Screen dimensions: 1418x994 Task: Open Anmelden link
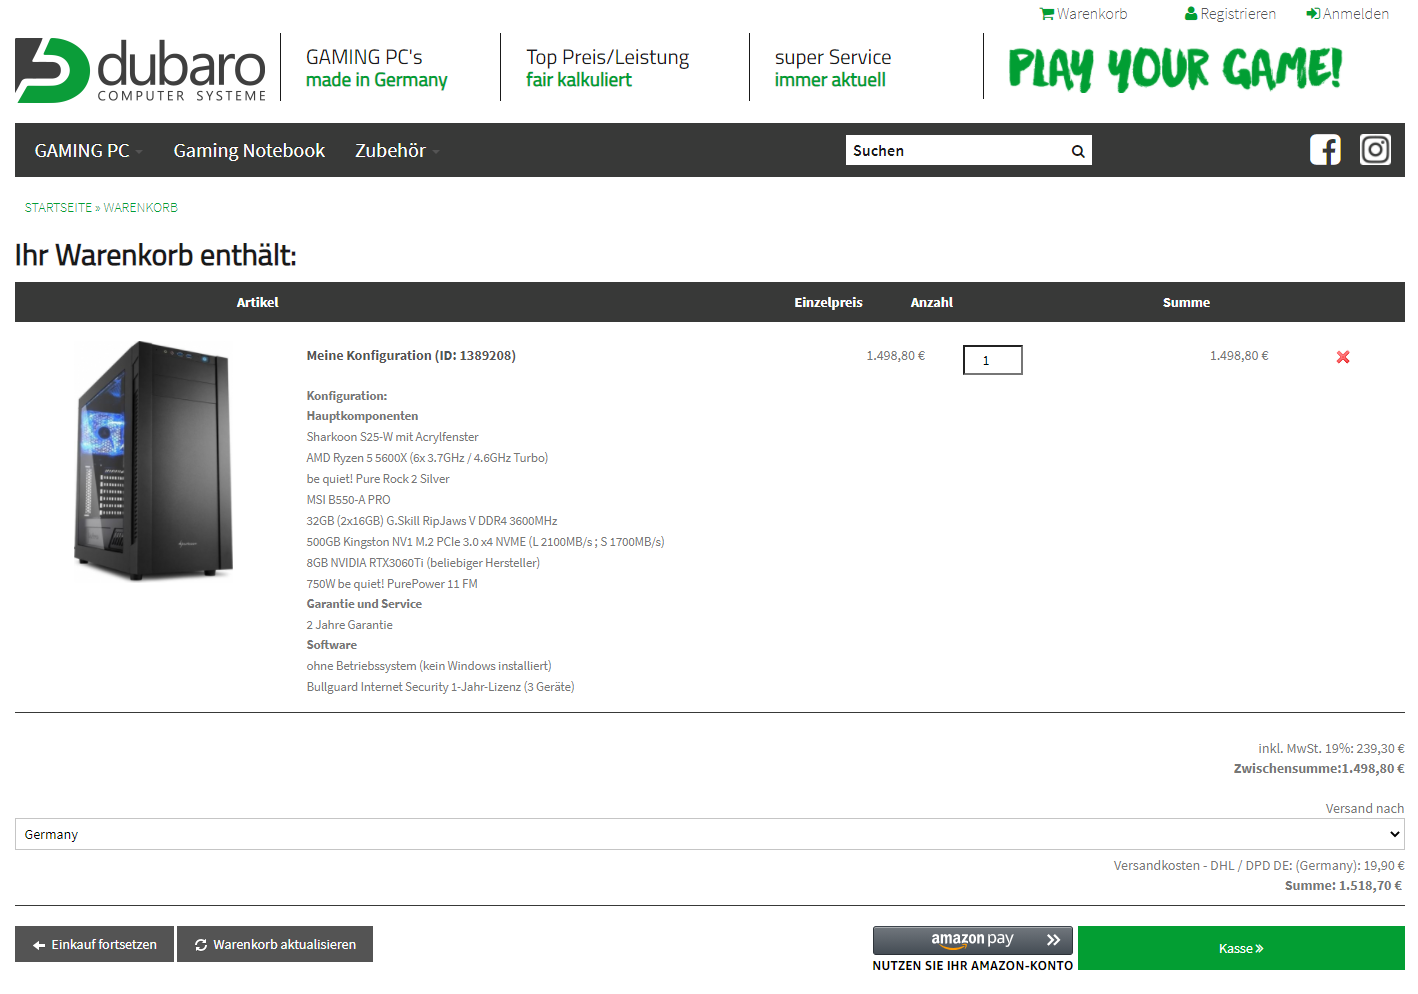click(1356, 14)
